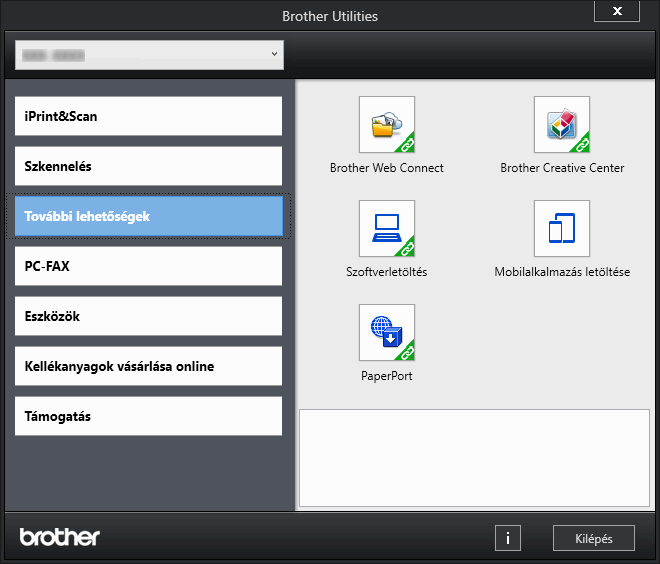Screen dimensions: 660x564
Task: Open the Mobilalkalmazás letöltése icon
Action: tap(562, 229)
